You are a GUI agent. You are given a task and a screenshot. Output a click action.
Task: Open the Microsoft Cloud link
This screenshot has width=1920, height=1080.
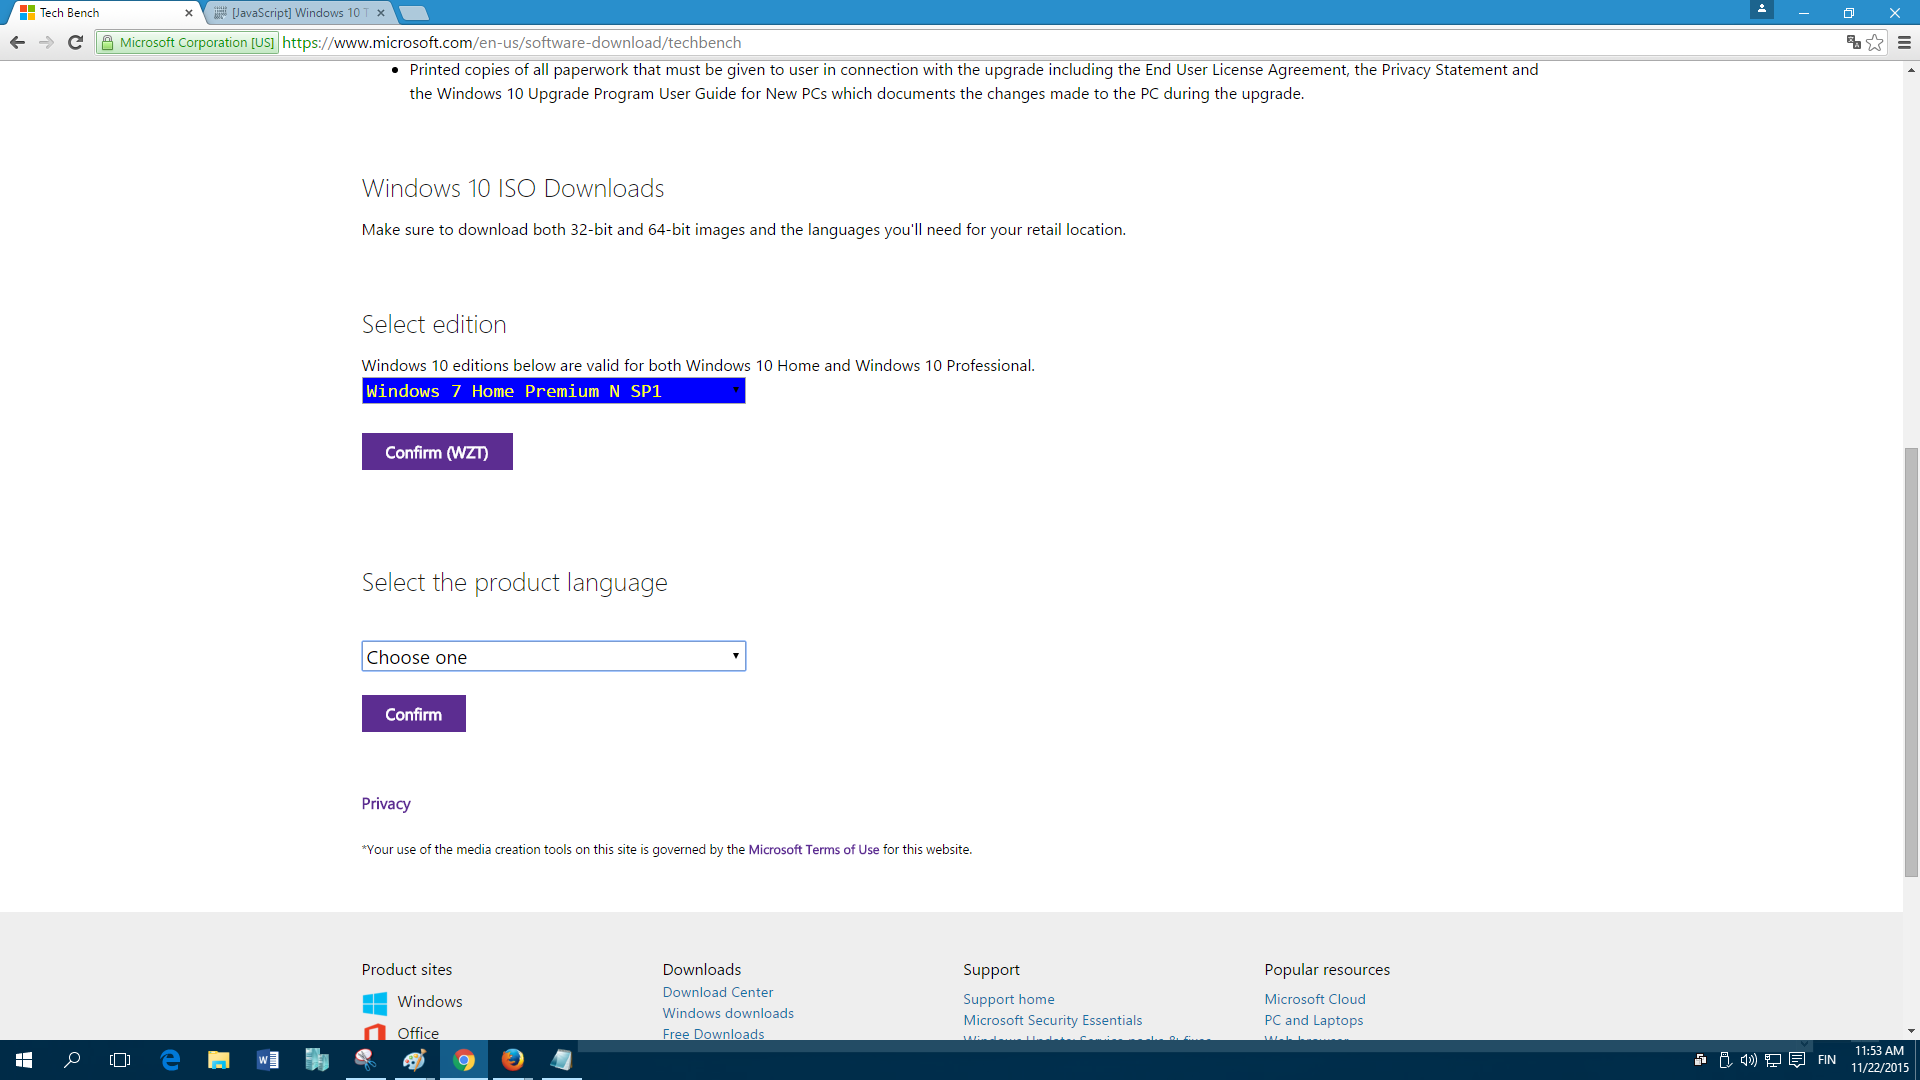pos(1315,999)
